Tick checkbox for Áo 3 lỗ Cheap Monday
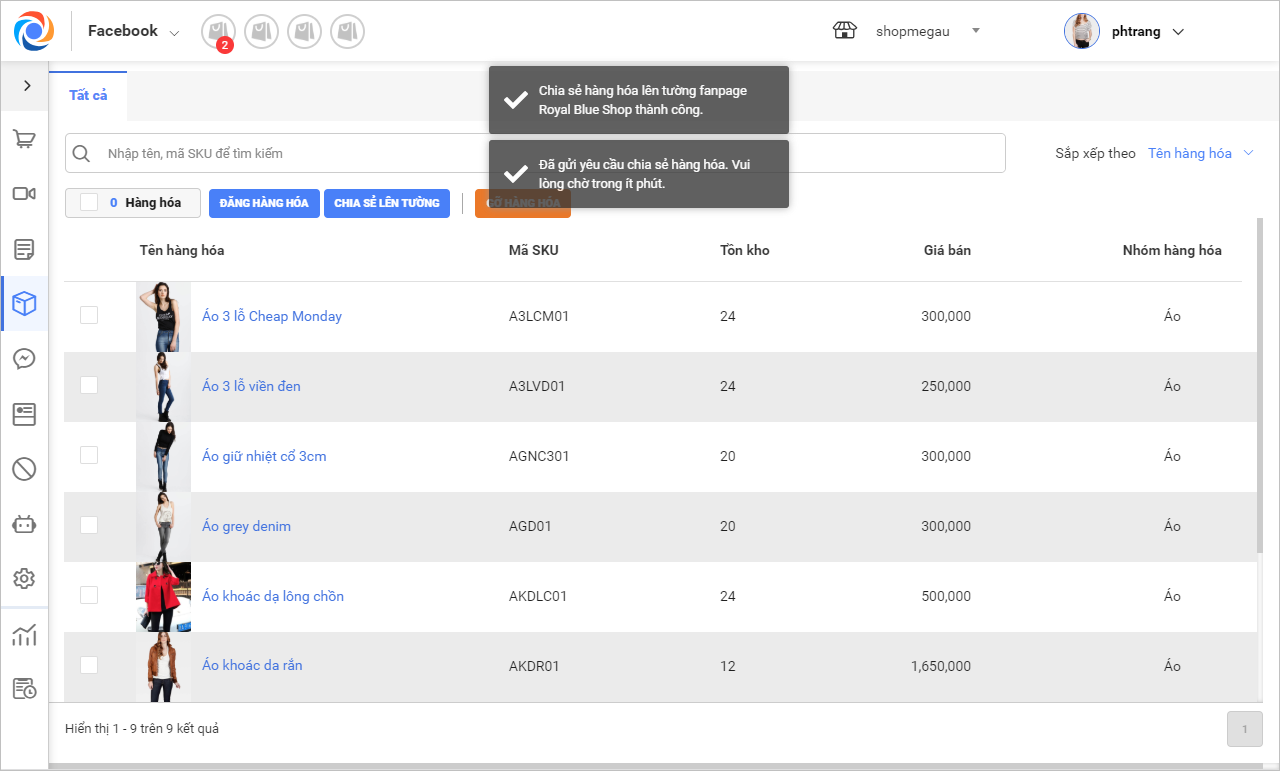 click(x=89, y=316)
